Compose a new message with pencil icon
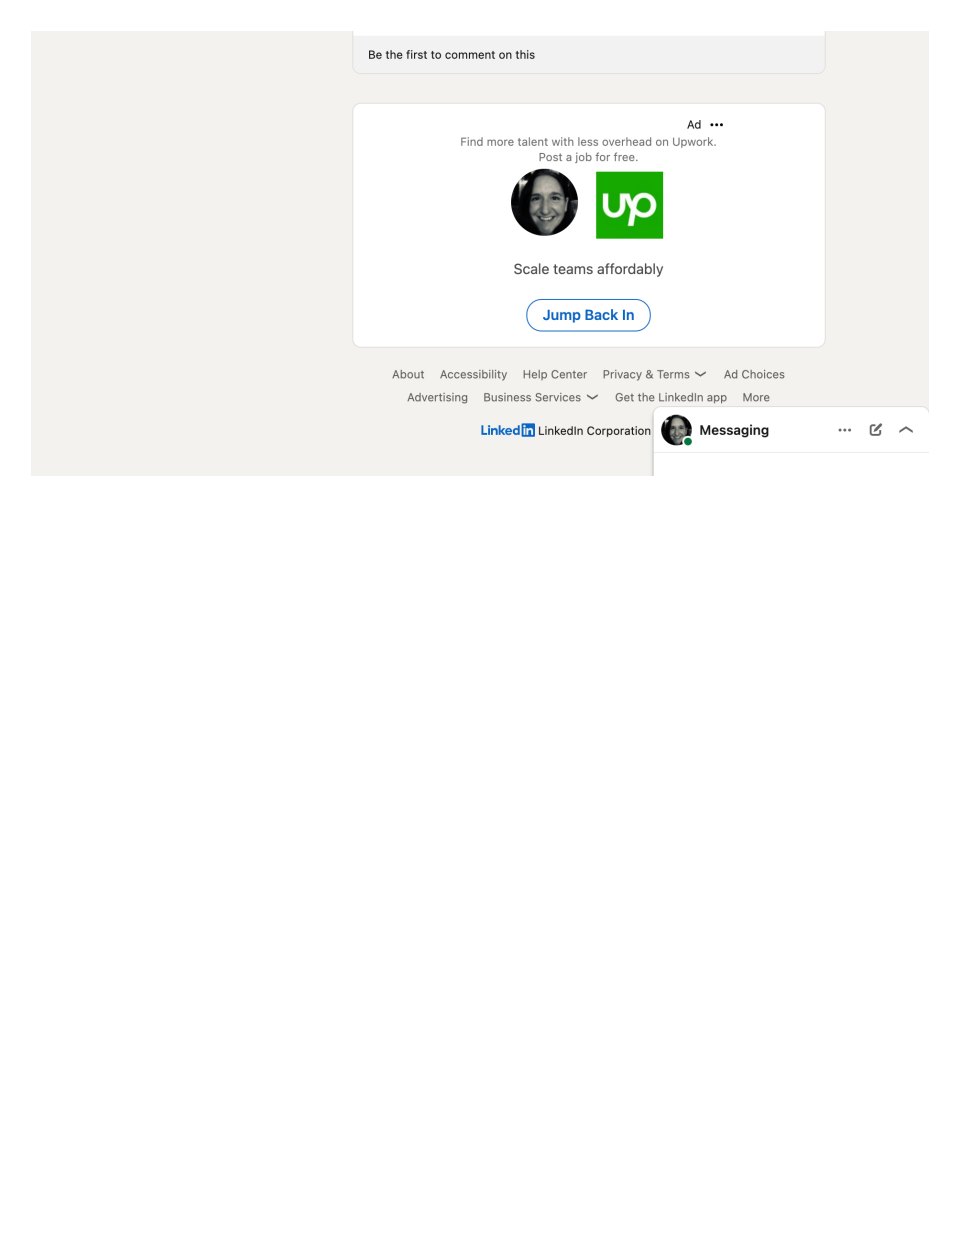960x1242 pixels. (876, 430)
